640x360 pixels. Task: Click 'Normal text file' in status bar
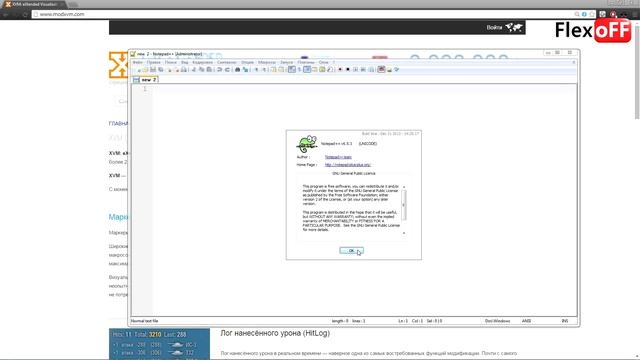tap(144, 321)
